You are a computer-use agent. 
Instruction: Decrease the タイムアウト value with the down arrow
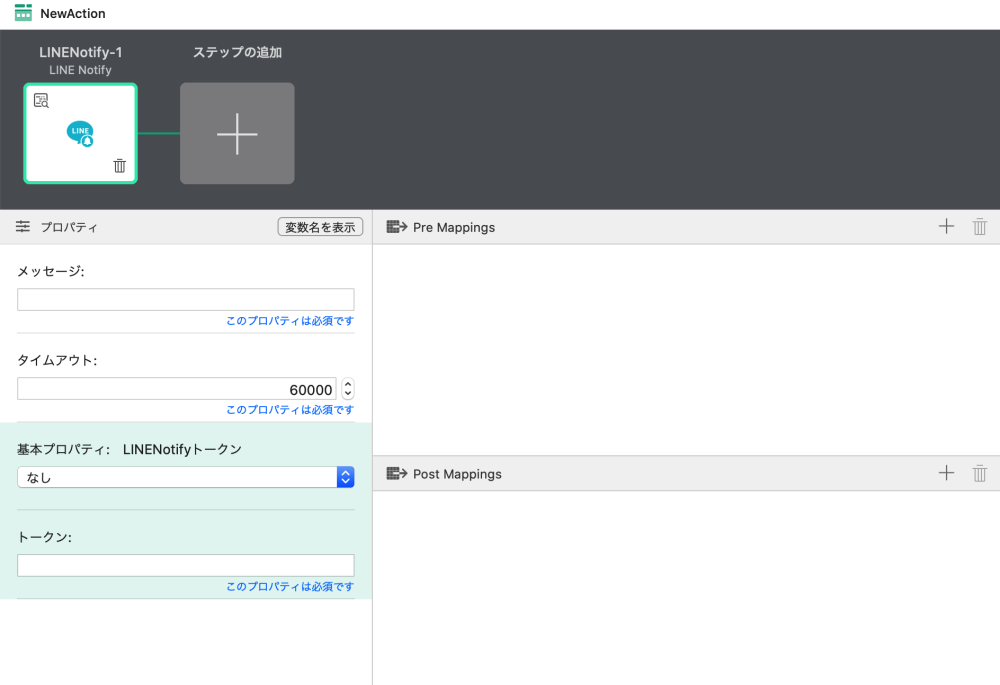point(348,394)
